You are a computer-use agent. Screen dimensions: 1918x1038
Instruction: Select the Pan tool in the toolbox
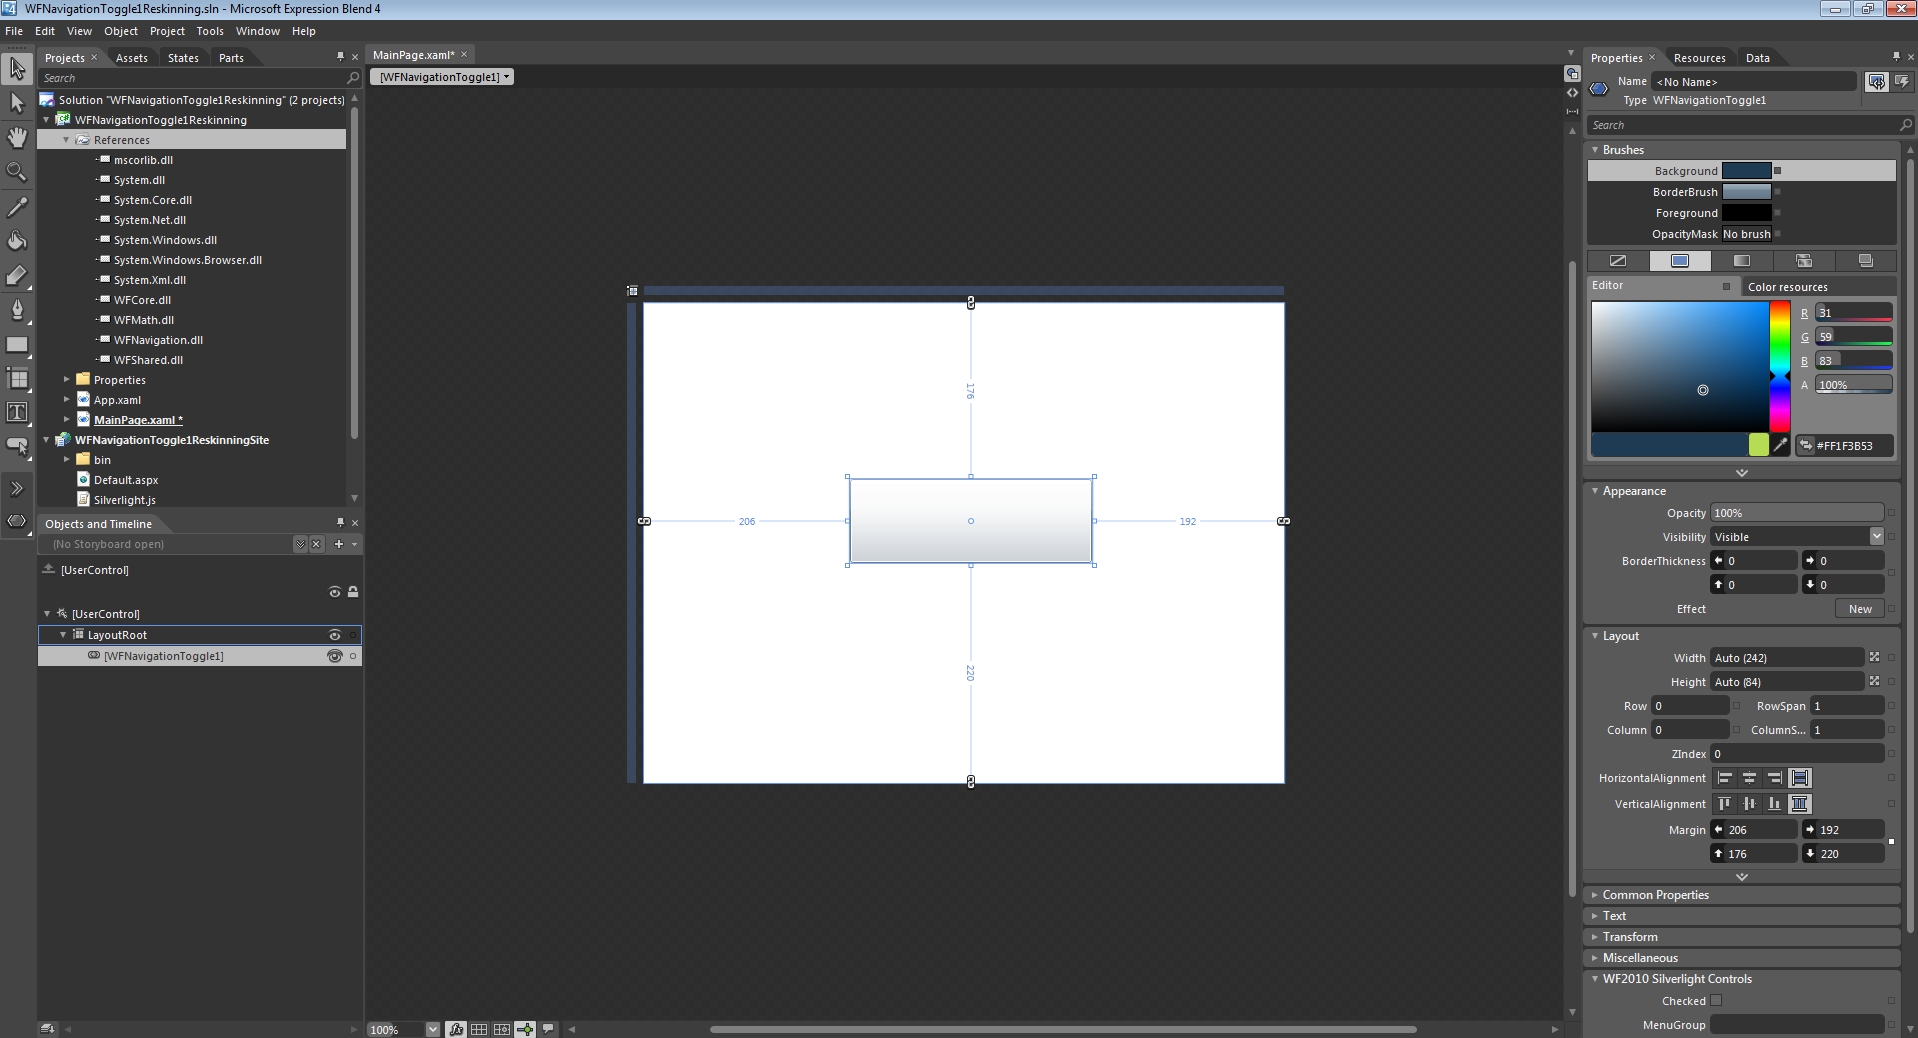click(x=17, y=137)
